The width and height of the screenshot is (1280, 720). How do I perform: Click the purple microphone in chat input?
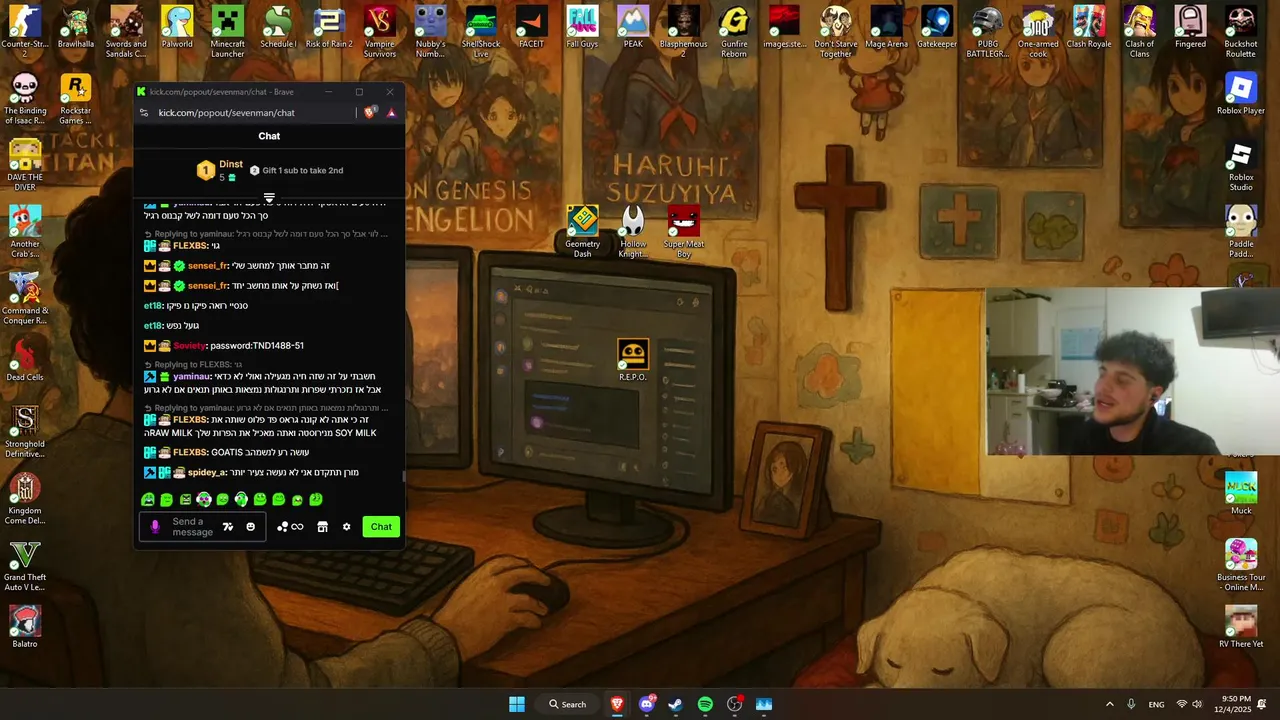(x=155, y=527)
